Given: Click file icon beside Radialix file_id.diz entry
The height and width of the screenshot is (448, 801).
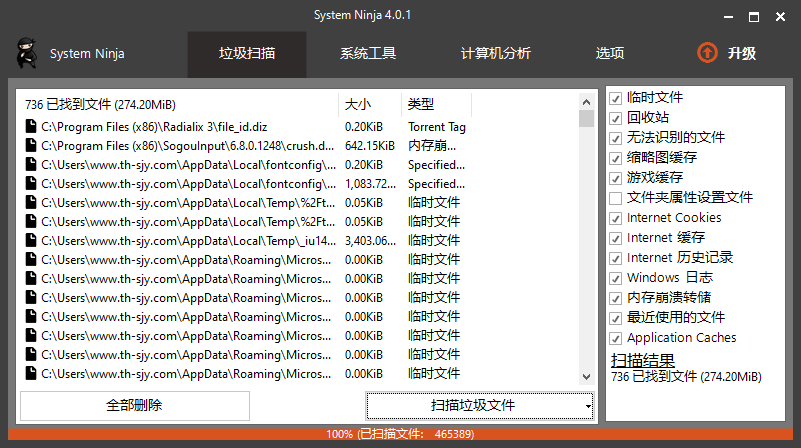Looking at the screenshot, I should (30, 127).
